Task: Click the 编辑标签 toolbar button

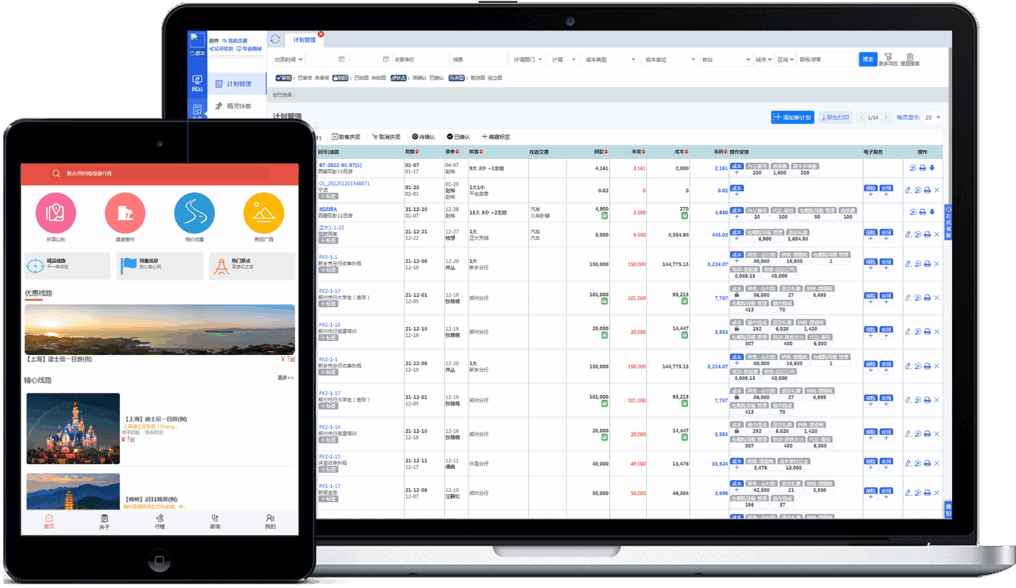Action: coord(496,137)
